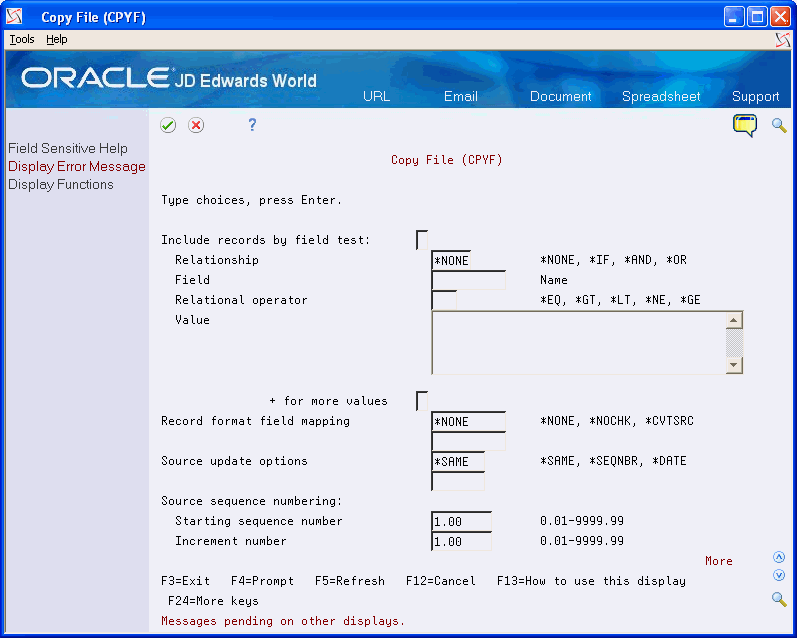The image size is (797, 638).
Task: Click the '+ for more values' box
Action: tap(422, 401)
